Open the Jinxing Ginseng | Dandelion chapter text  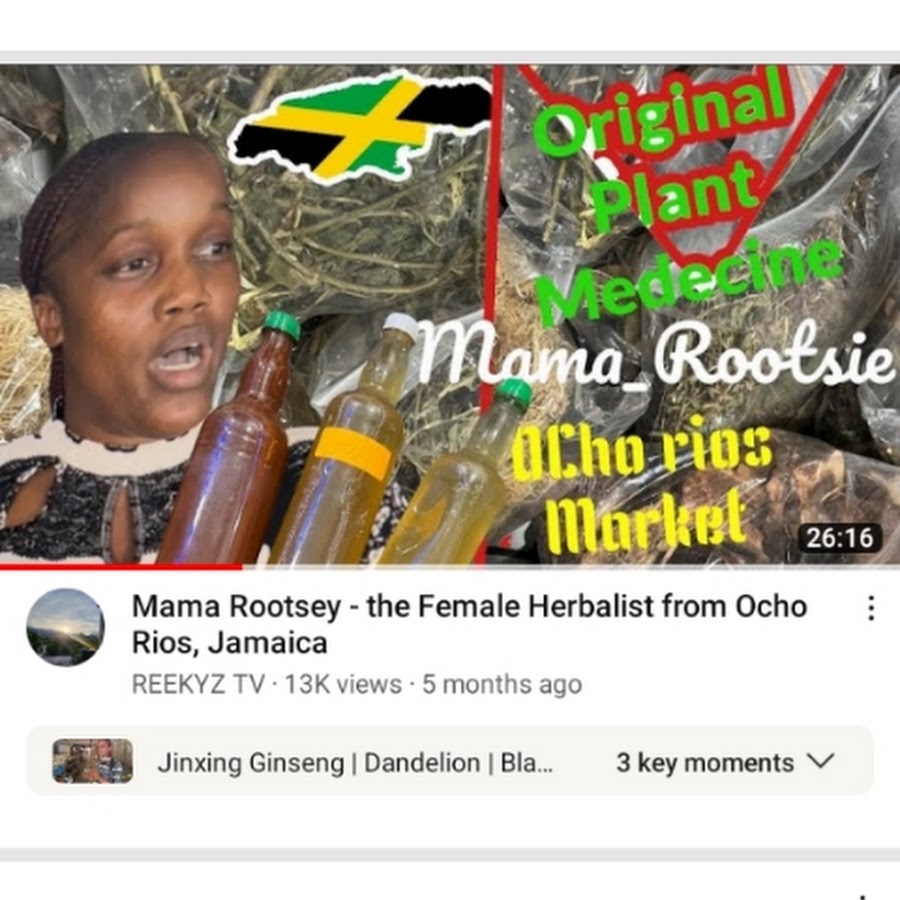[x=355, y=763]
